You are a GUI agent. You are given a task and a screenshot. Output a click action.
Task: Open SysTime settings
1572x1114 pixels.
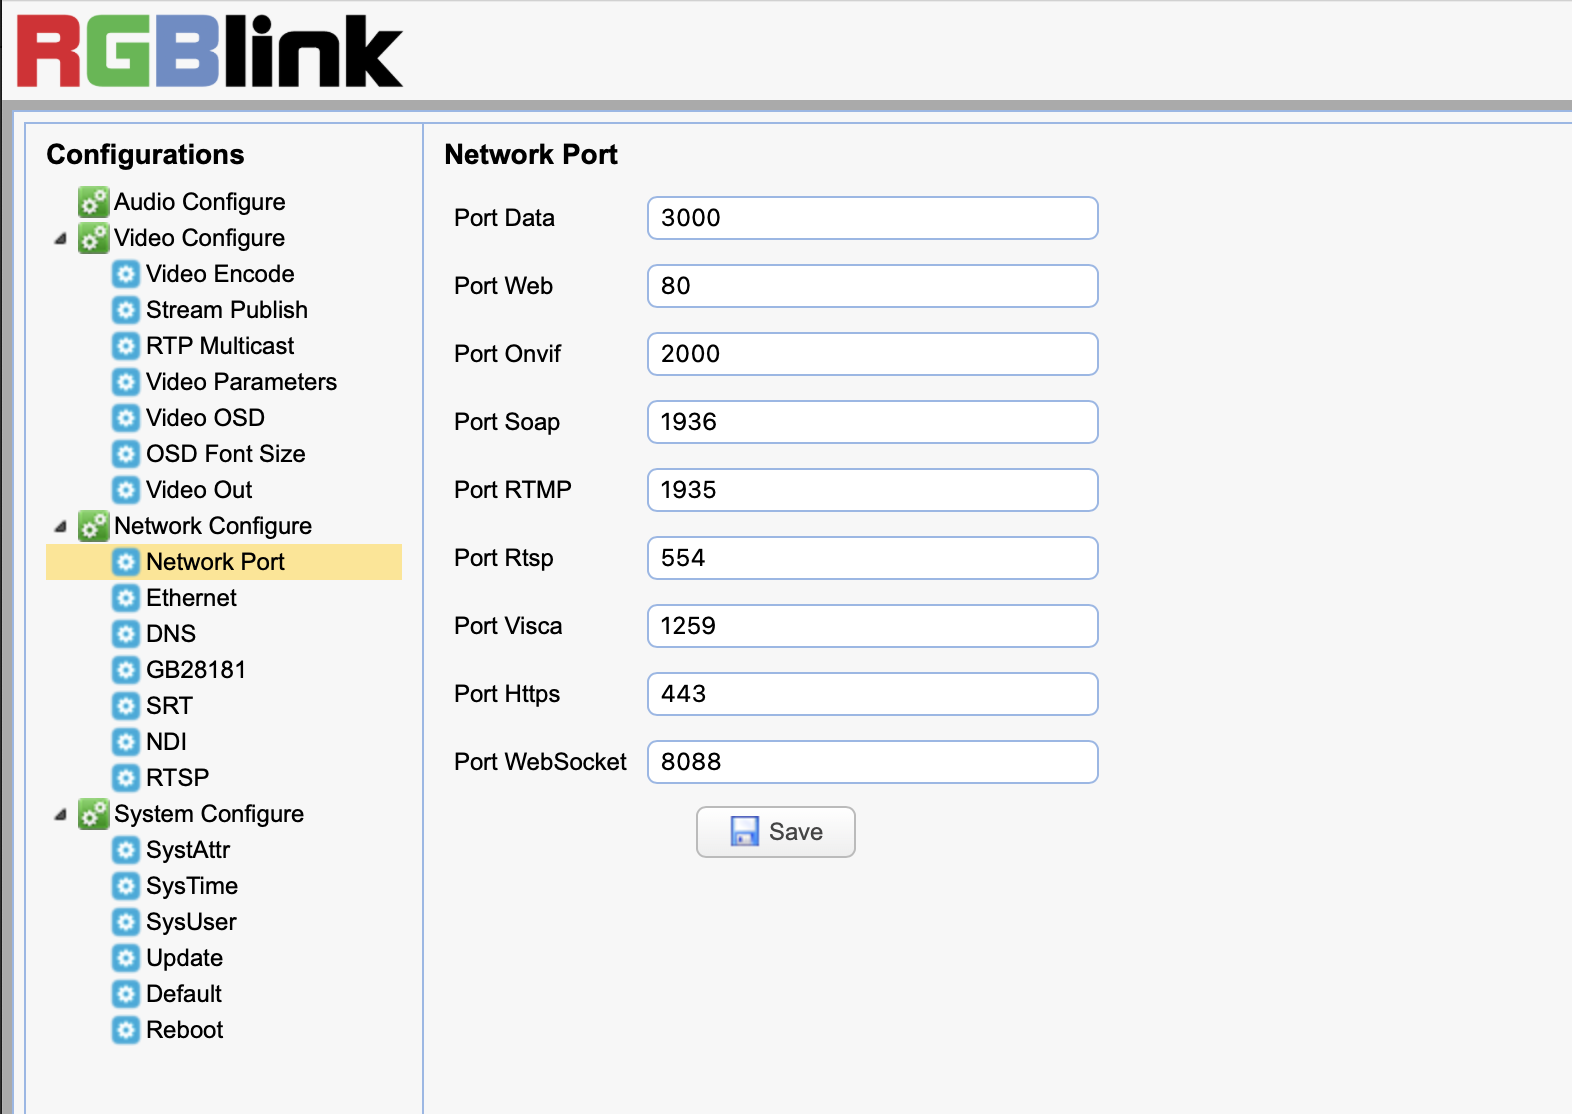[x=192, y=886]
